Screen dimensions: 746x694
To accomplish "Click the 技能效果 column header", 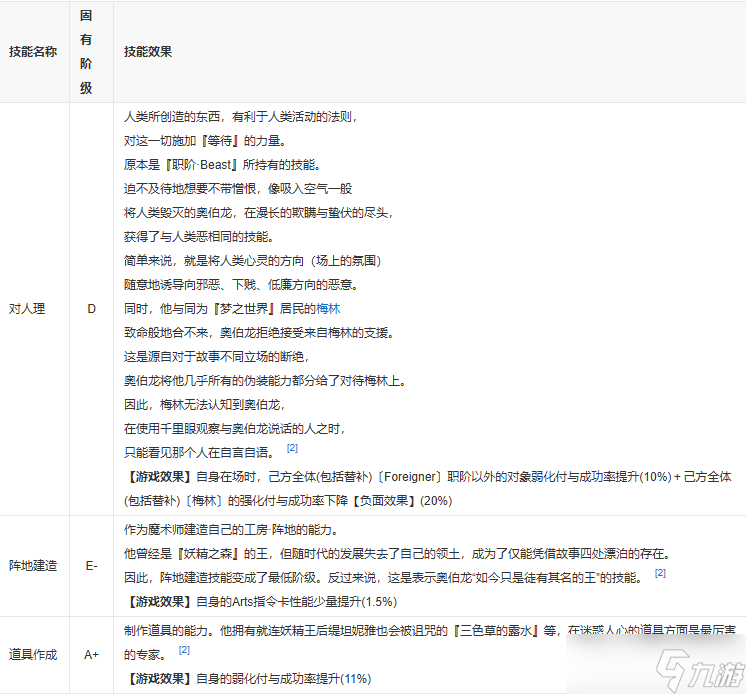I will pyautogui.click(x=148, y=51).
